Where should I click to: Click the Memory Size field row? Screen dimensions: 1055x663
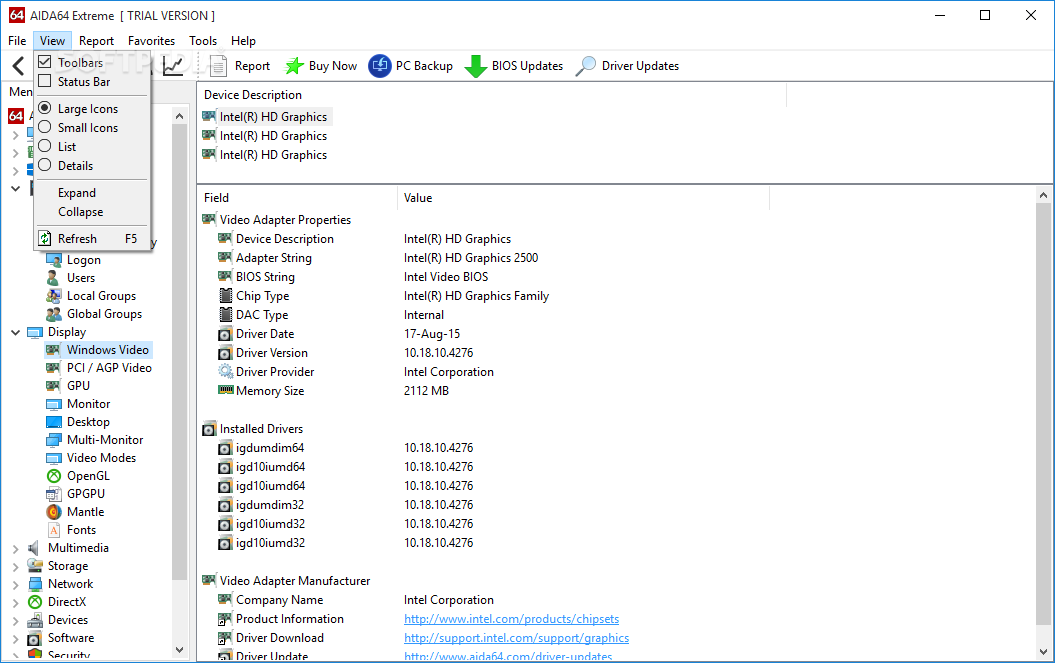click(269, 390)
